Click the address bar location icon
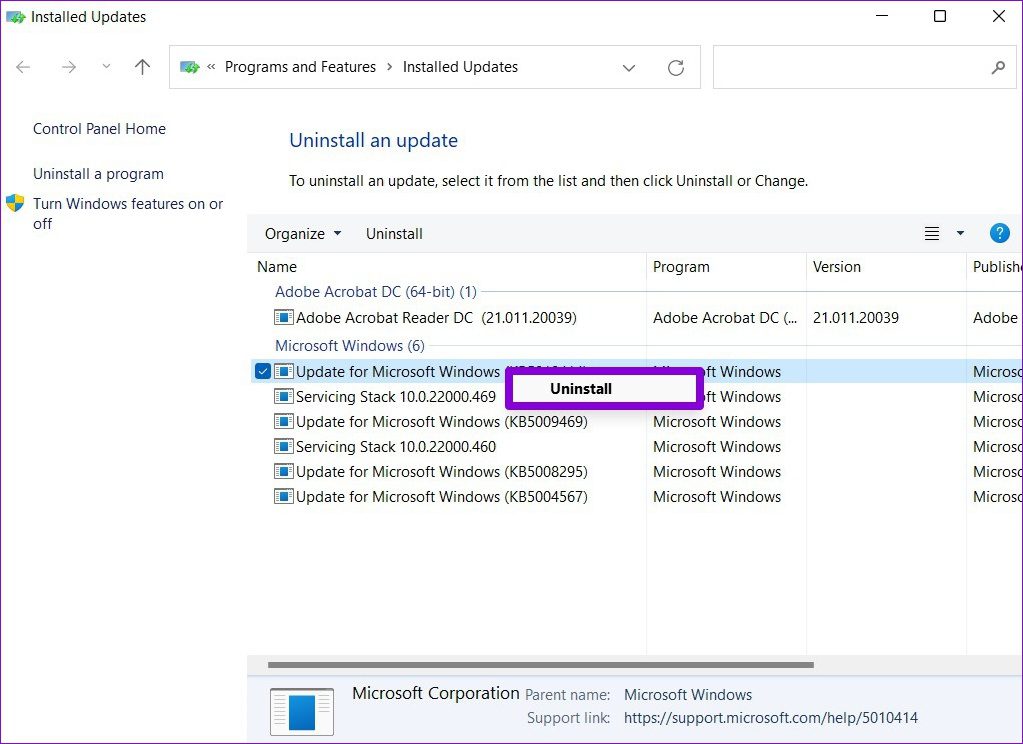This screenshot has height=744, width=1023. pyautogui.click(x=189, y=67)
